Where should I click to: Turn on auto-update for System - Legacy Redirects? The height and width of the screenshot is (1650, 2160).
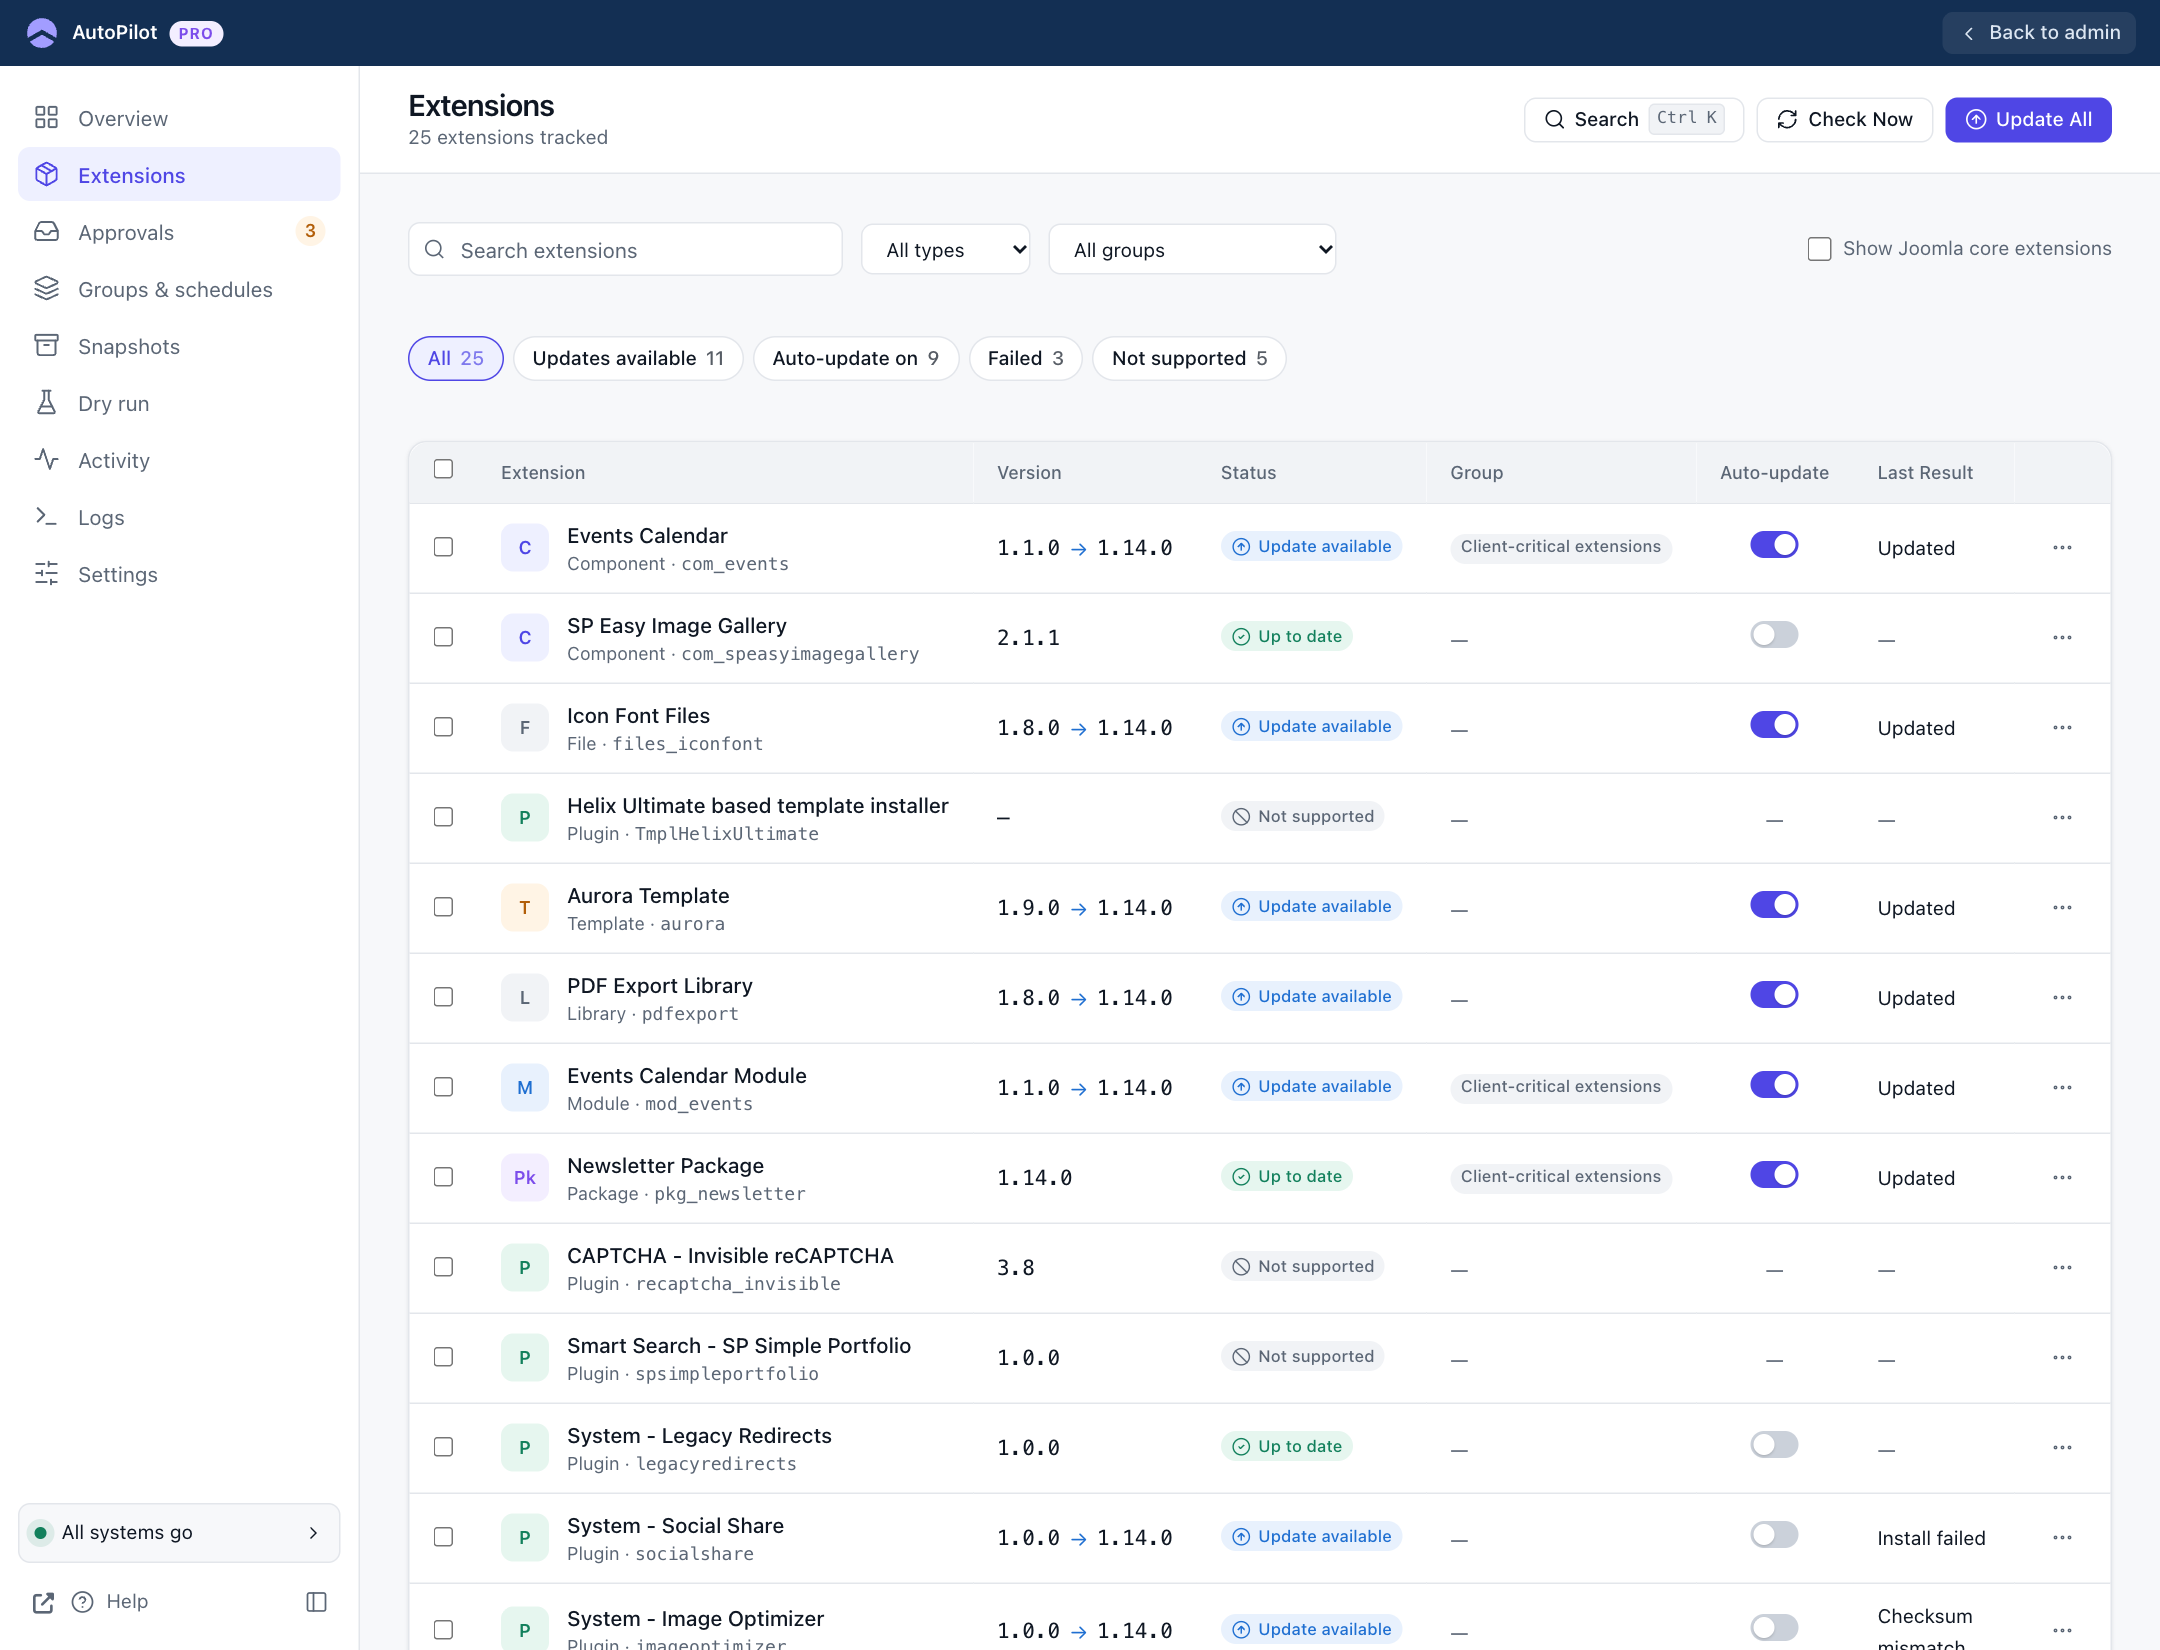[x=1774, y=1445]
